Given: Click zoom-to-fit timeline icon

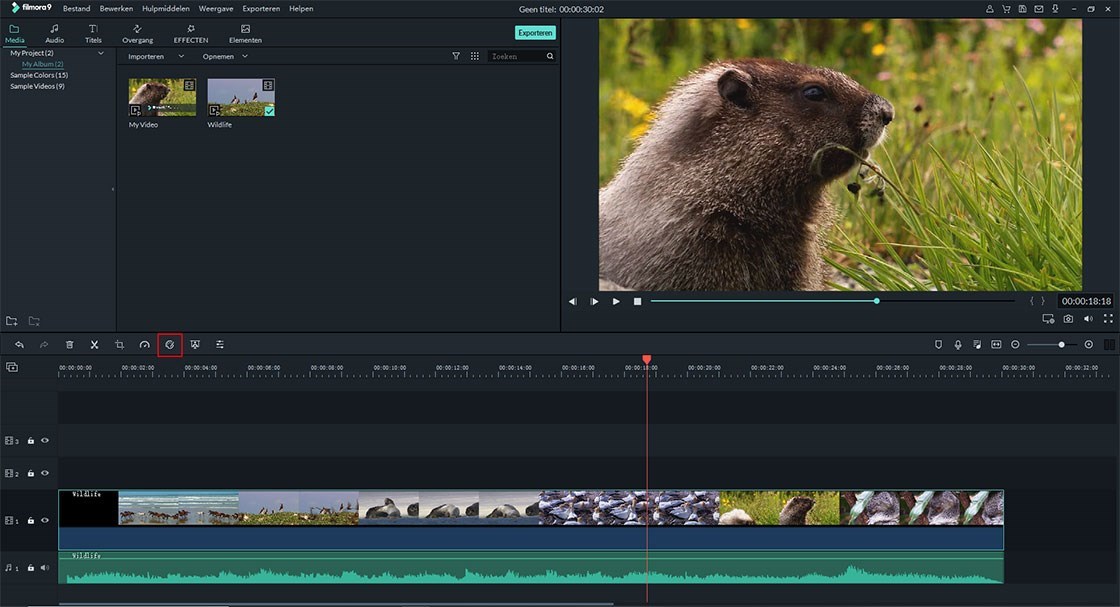Looking at the screenshot, I should click(996, 345).
